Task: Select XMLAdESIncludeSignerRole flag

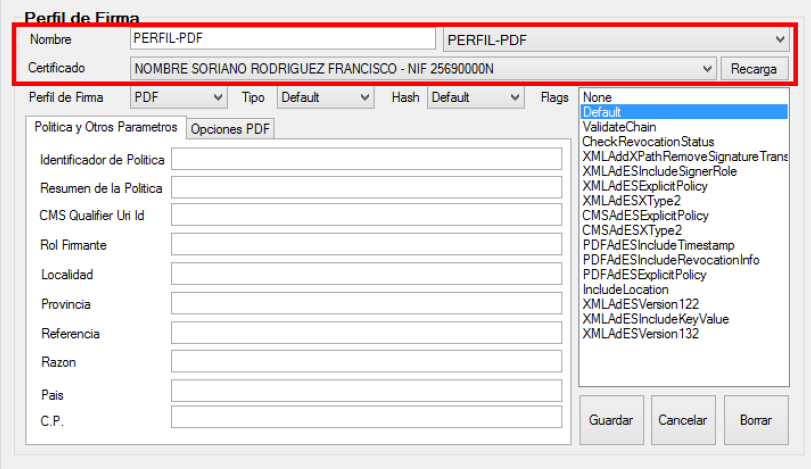Action: point(684,171)
